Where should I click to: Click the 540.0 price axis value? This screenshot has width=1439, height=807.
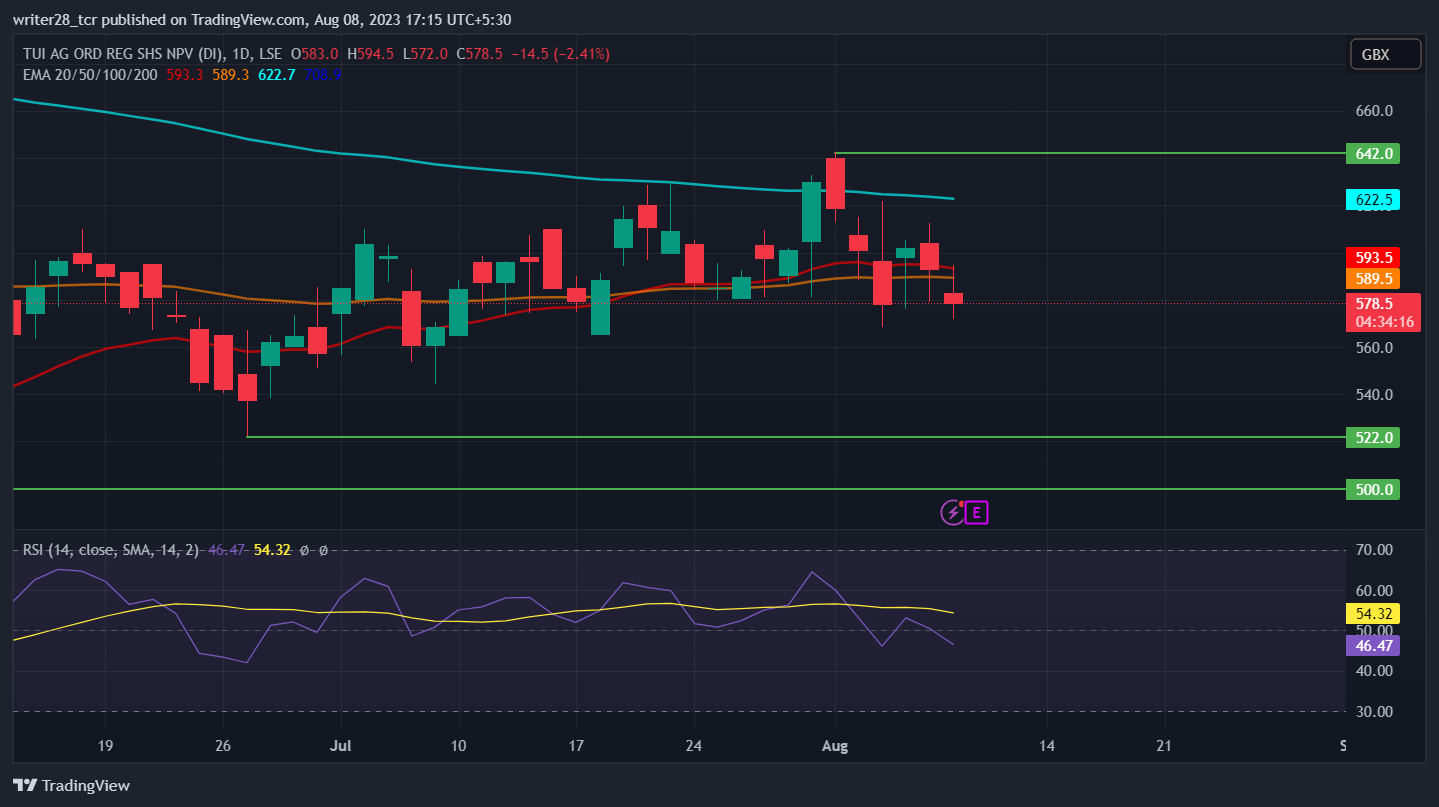pyautogui.click(x=1375, y=395)
